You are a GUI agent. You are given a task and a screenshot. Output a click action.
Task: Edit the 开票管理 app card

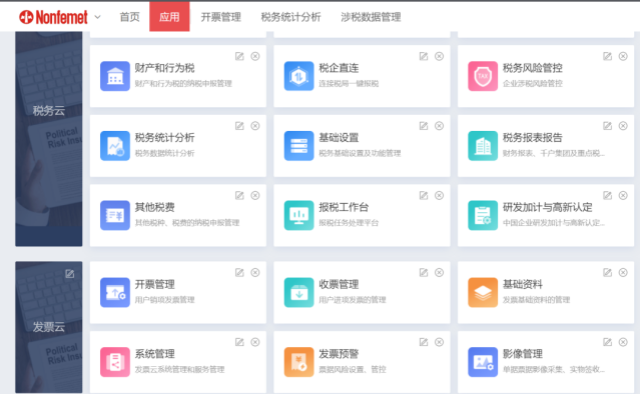click(x=240, y=272)
